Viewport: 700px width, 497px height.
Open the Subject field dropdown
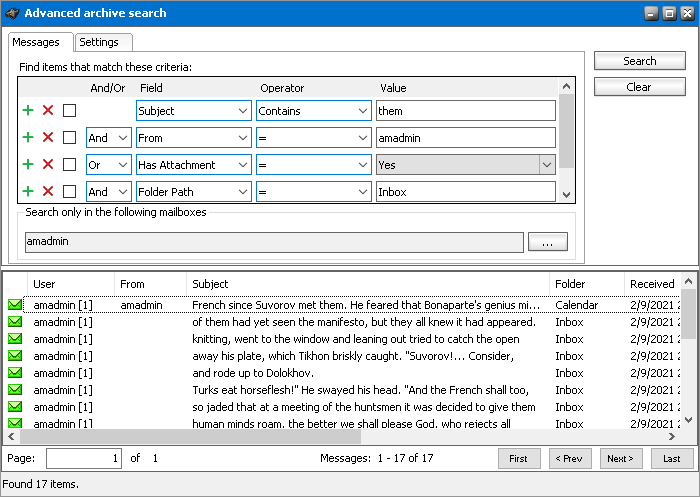(243, 111)
